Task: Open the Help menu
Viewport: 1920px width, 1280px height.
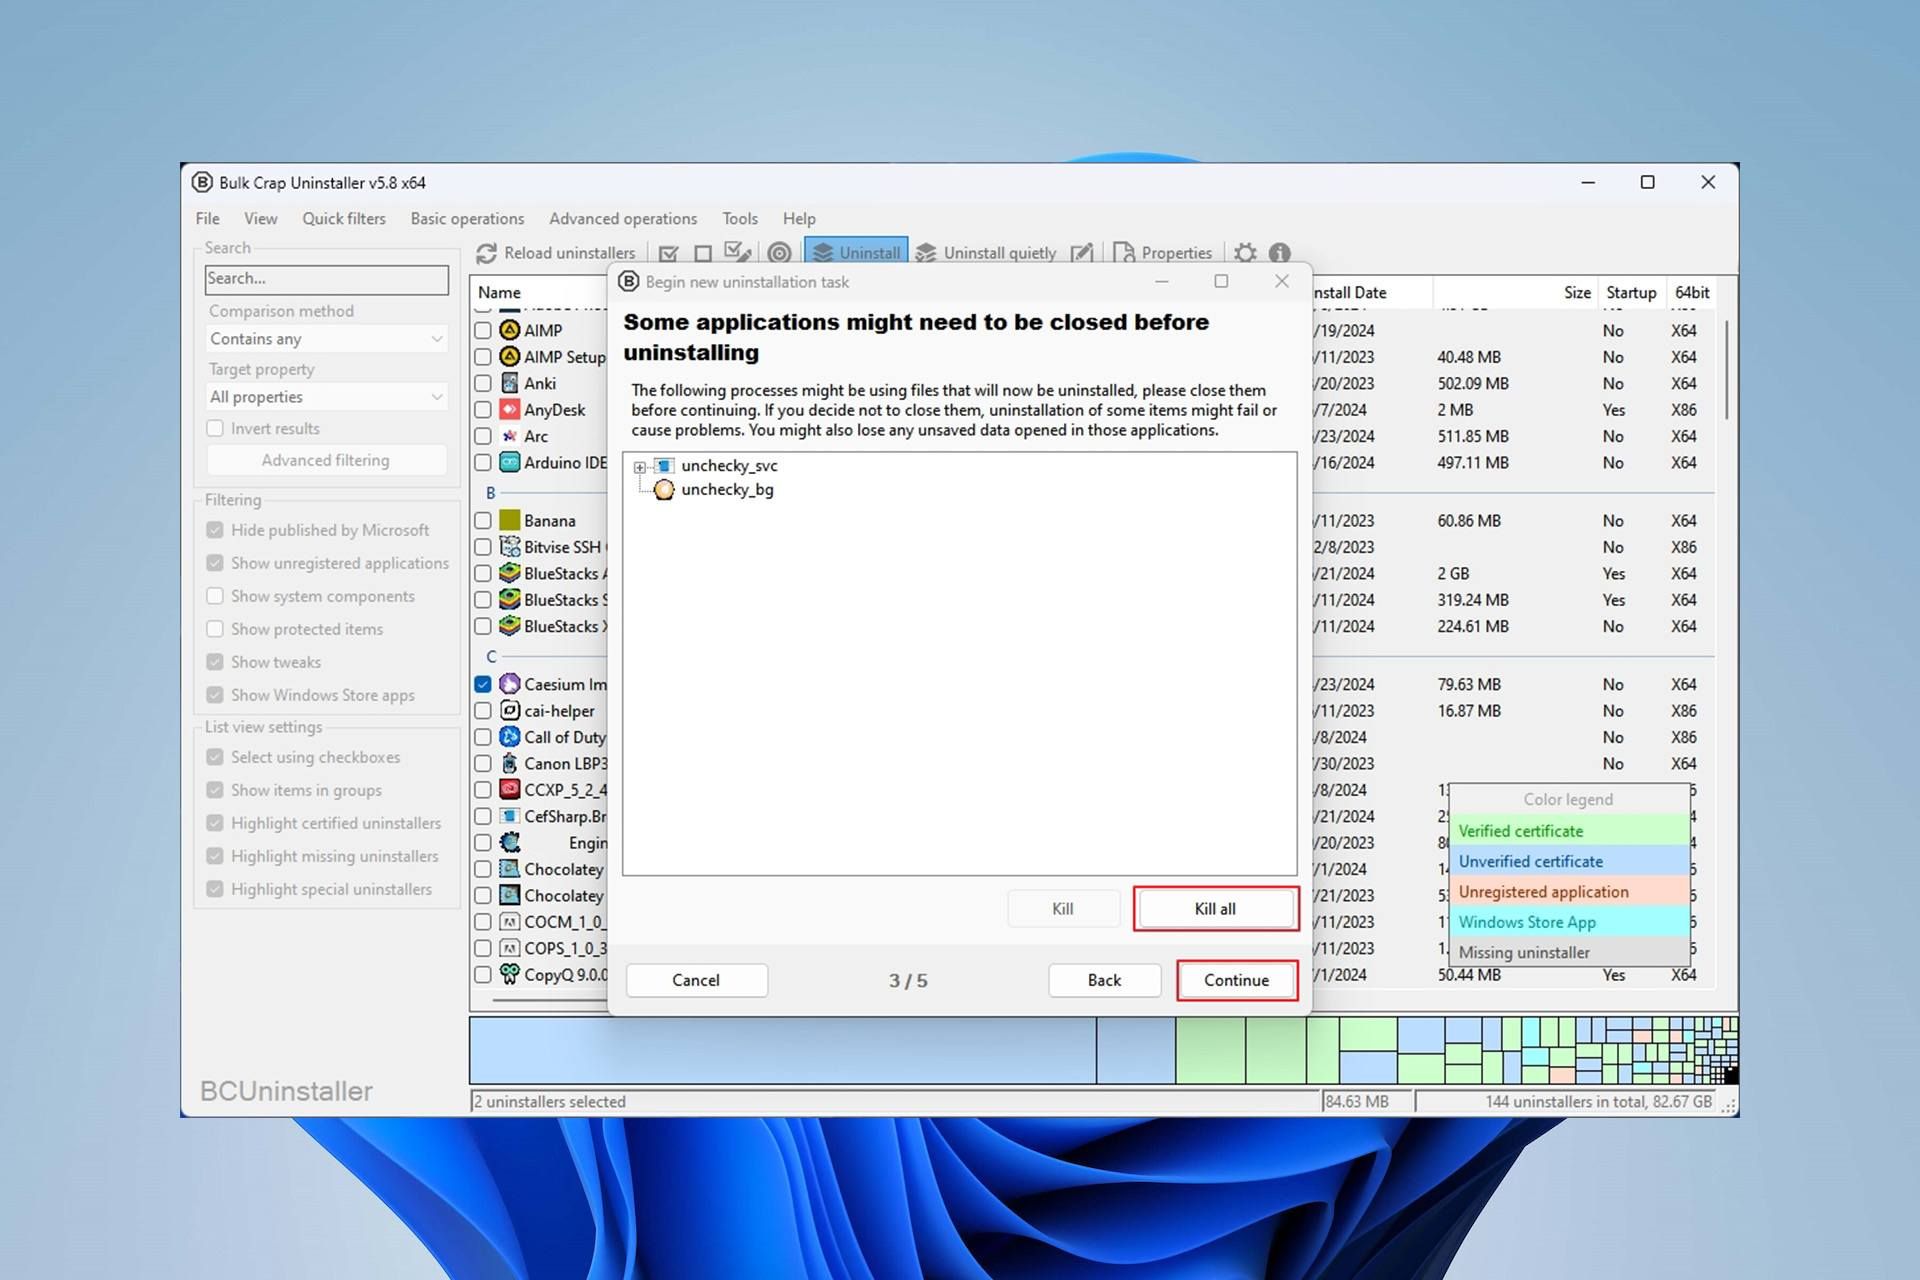Action: pos(799,218)
